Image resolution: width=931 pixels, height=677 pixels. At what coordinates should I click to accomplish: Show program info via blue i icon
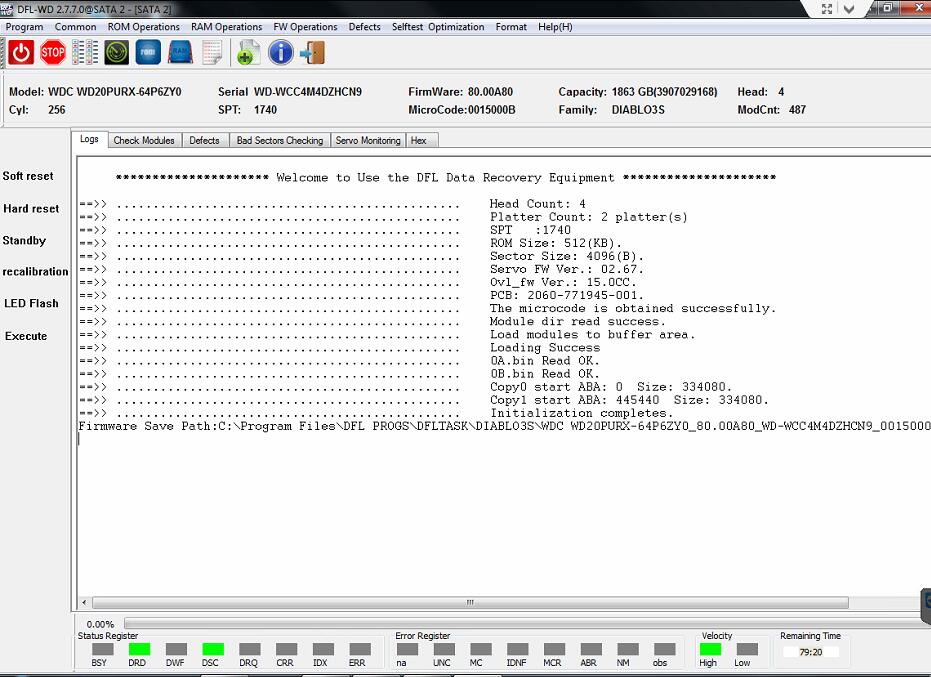tap(281, 53)
